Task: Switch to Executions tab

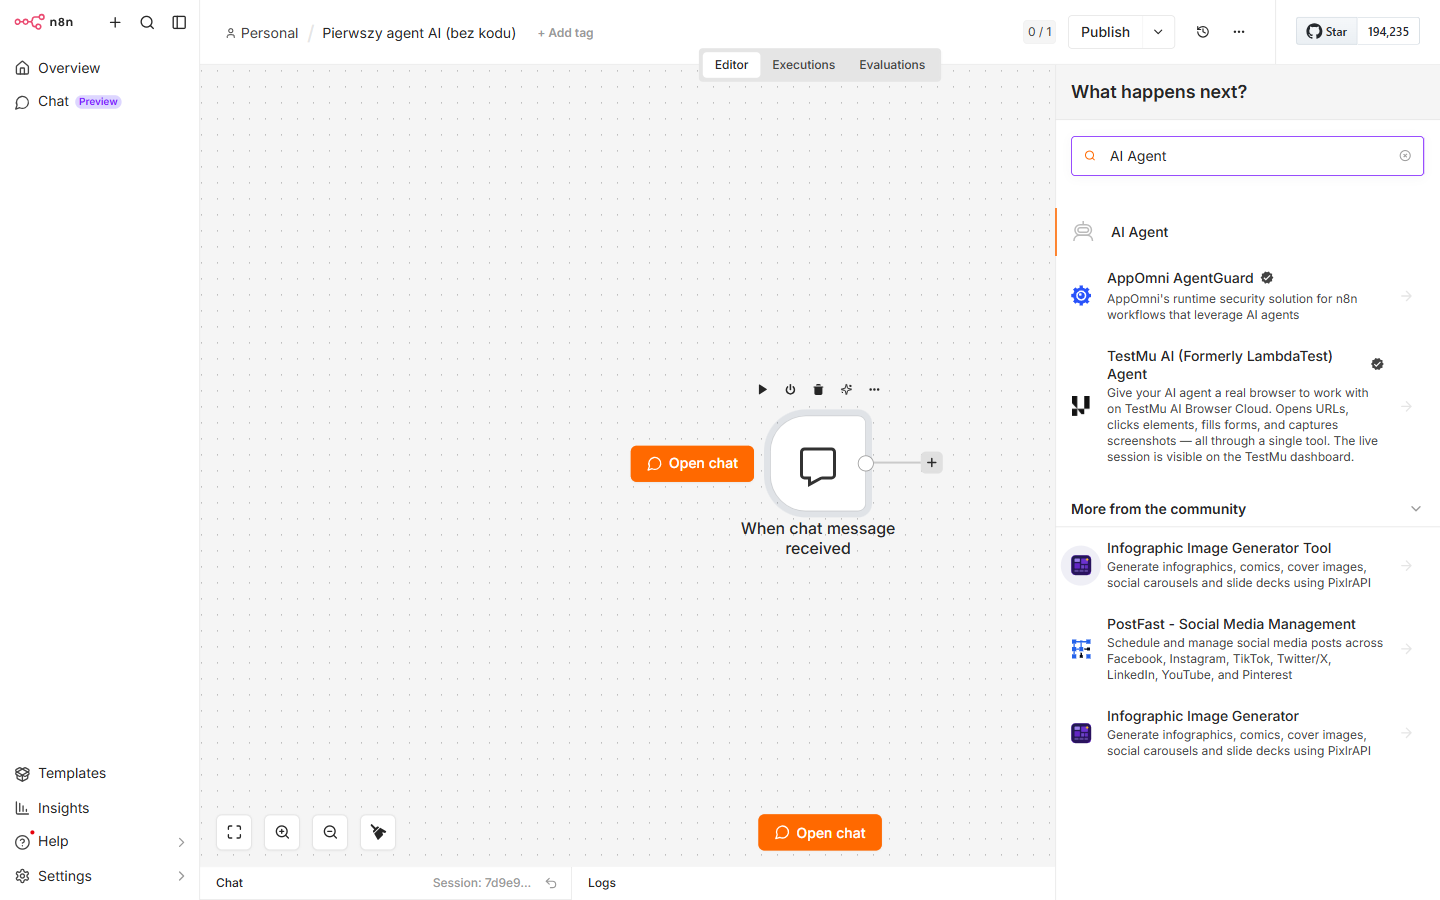Action: 803,65
